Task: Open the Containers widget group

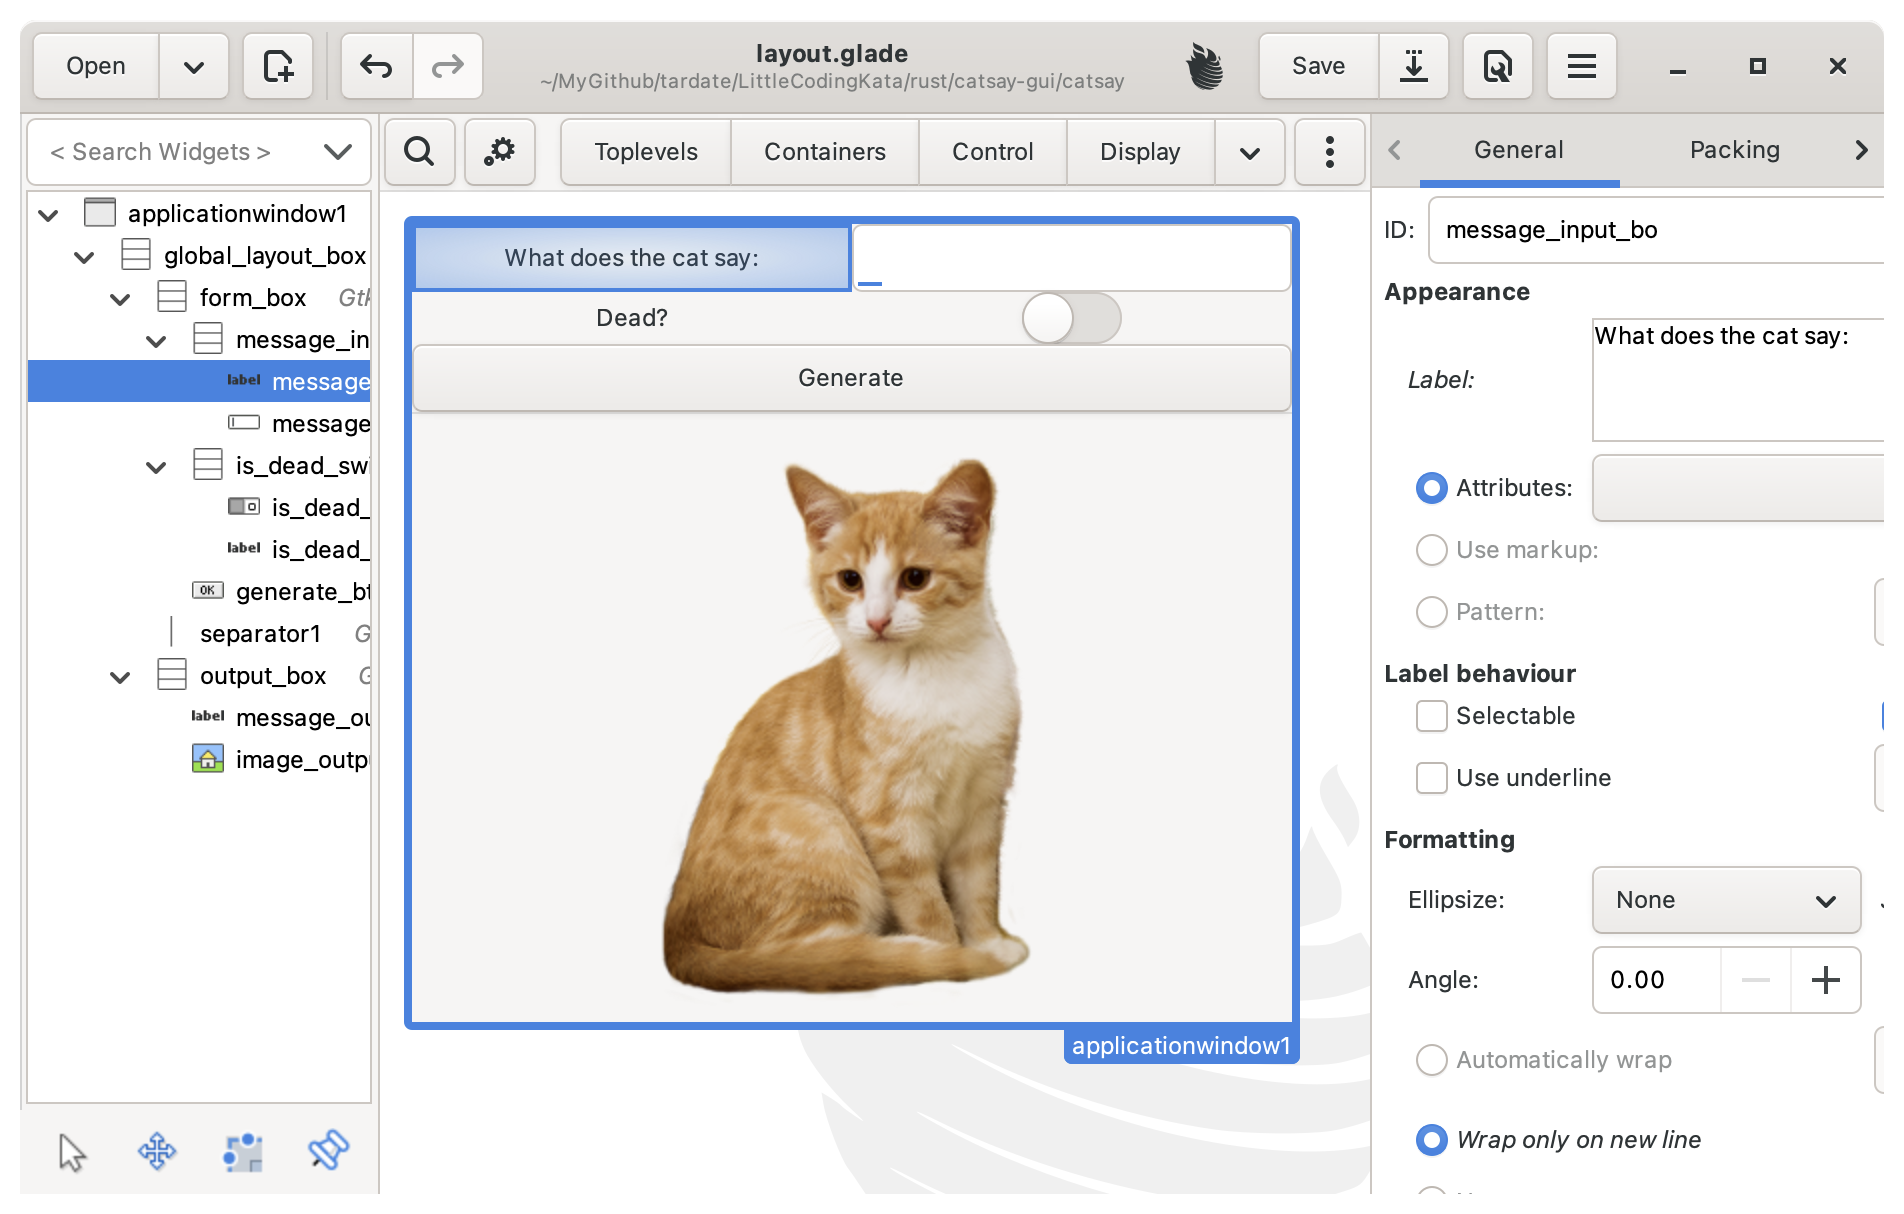Action: pyautogui.click(x=825, y=152)
